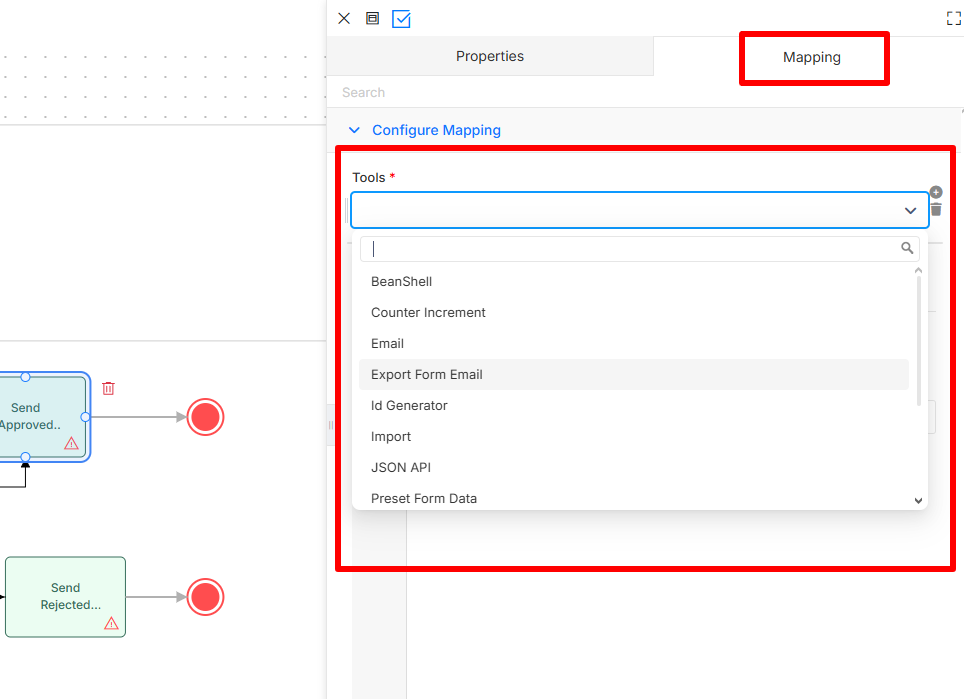Image resolution: width=964 pixels, height=699 pixels.
Task: Delete Send Approved node via red trash
Action: pyautogui.click(x=108, y=388)
